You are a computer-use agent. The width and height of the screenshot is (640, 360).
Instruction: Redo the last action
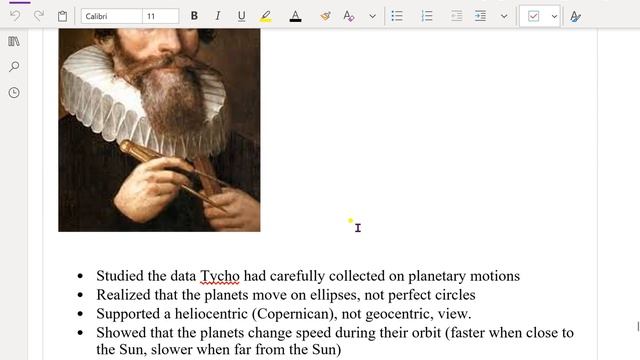coord(39,16)
